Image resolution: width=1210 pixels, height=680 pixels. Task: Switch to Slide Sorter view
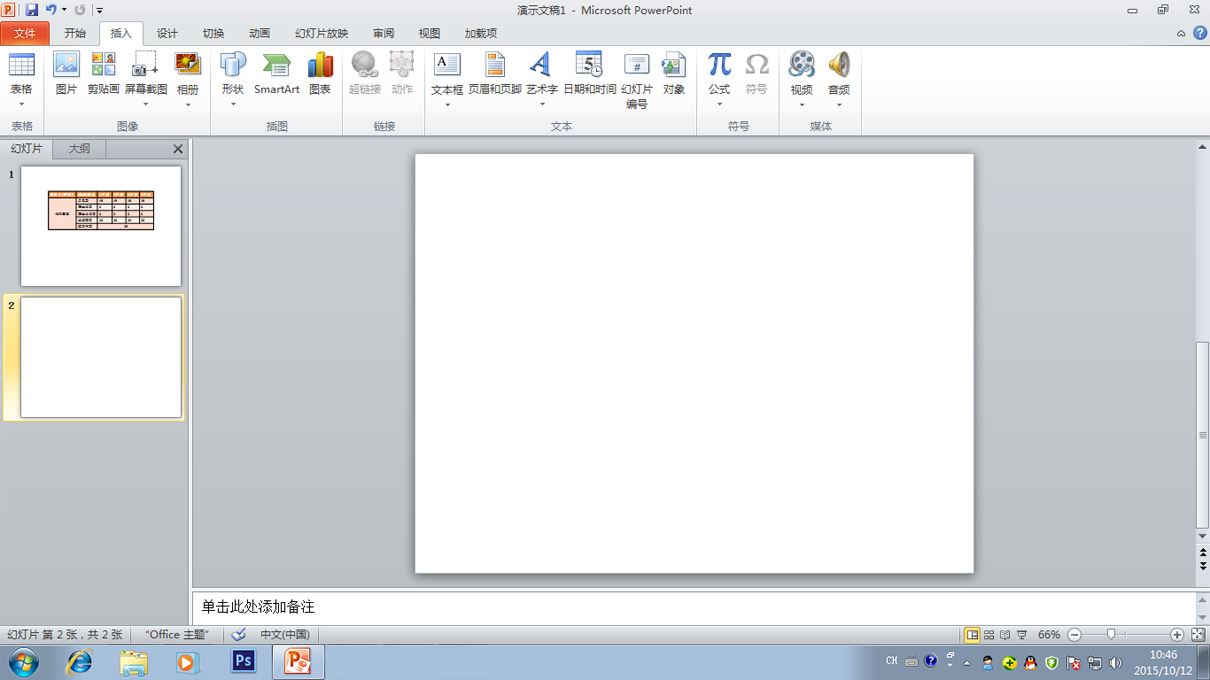click(989, 635)
